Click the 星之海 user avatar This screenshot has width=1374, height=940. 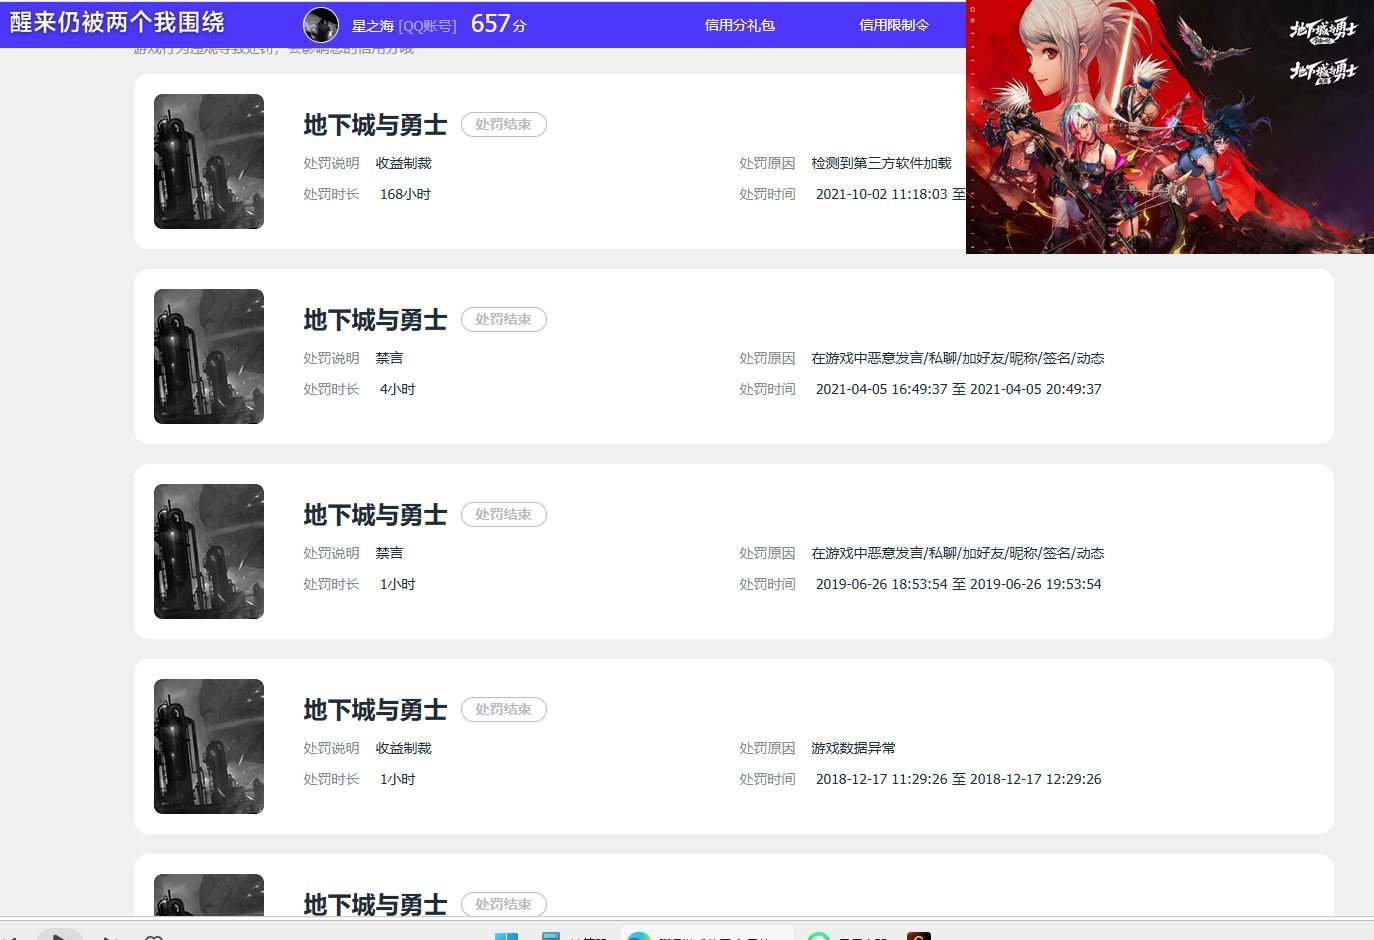[x=321, y=25]
